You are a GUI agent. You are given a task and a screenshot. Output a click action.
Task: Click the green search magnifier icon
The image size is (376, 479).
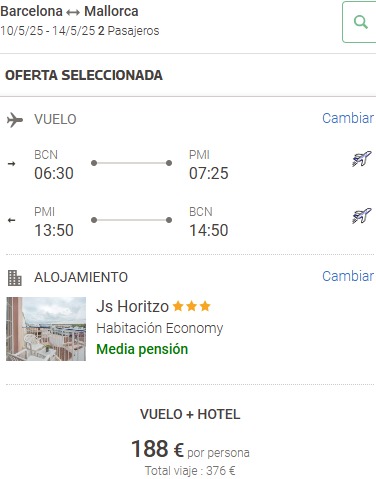click(361, 22)
